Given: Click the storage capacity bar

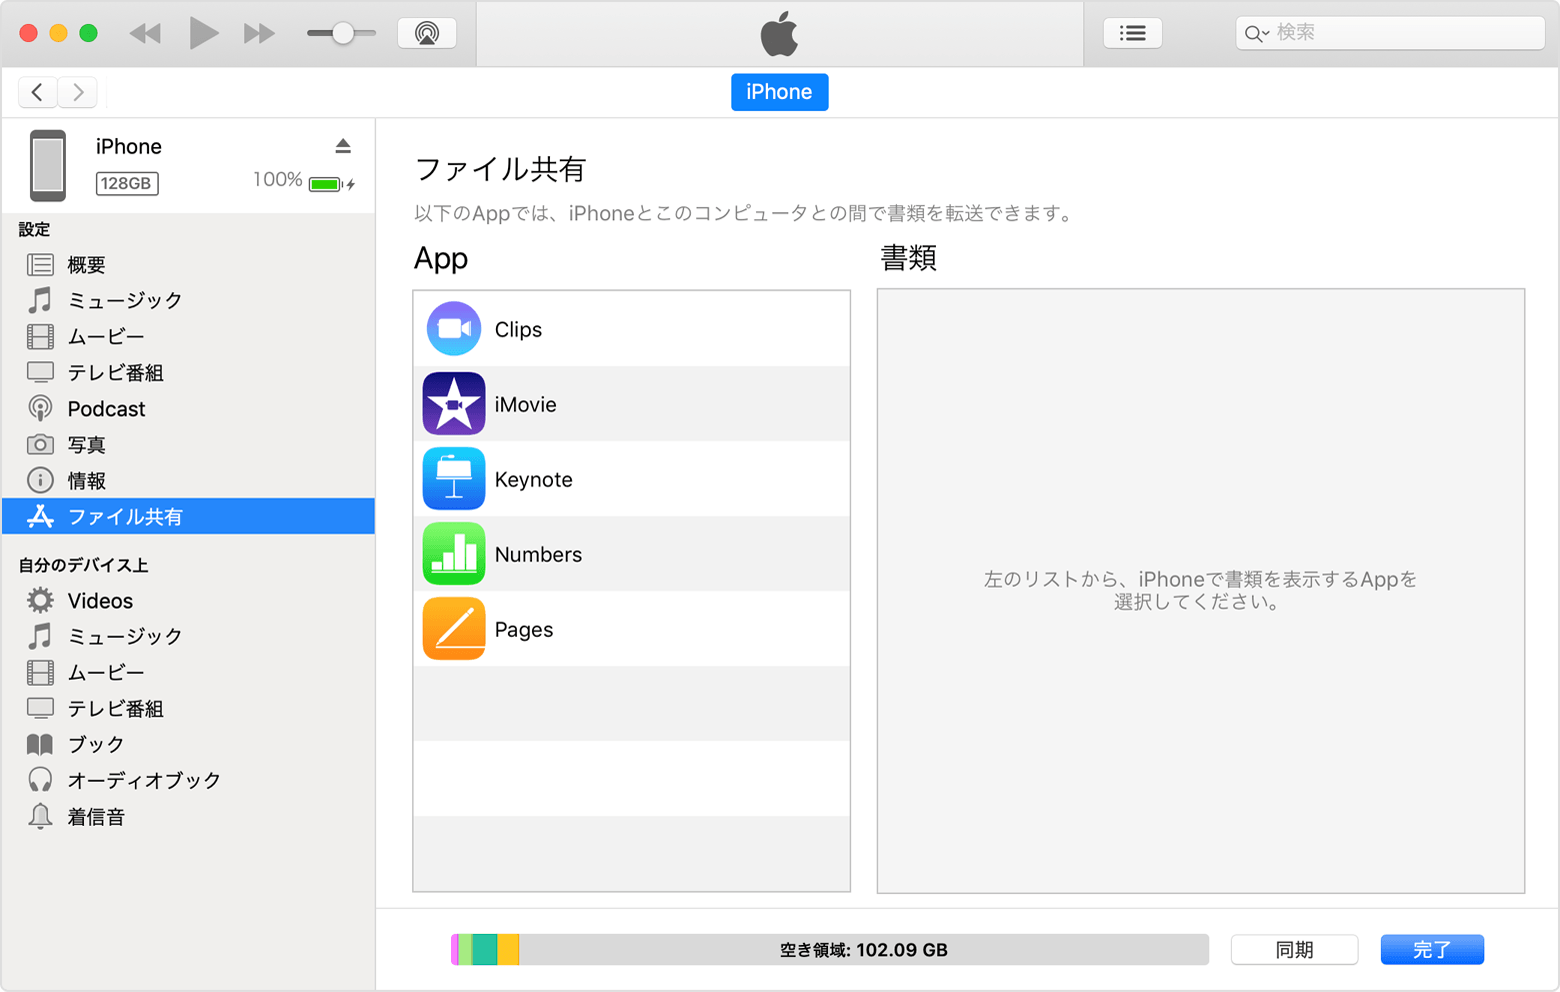Looking at the screenshot, I should pyautogui.click(x=830, y=950).
